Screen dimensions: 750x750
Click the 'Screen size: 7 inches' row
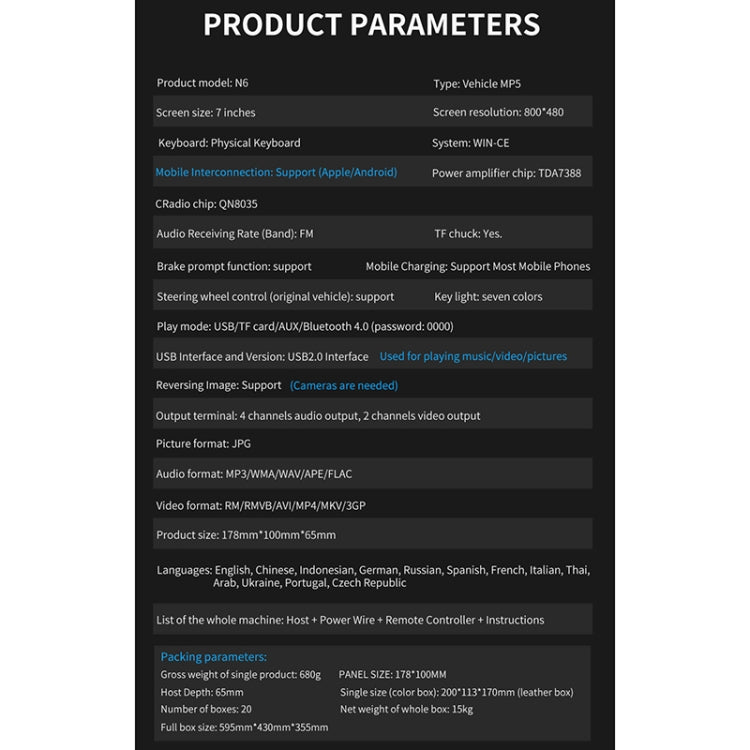point(205,112)
